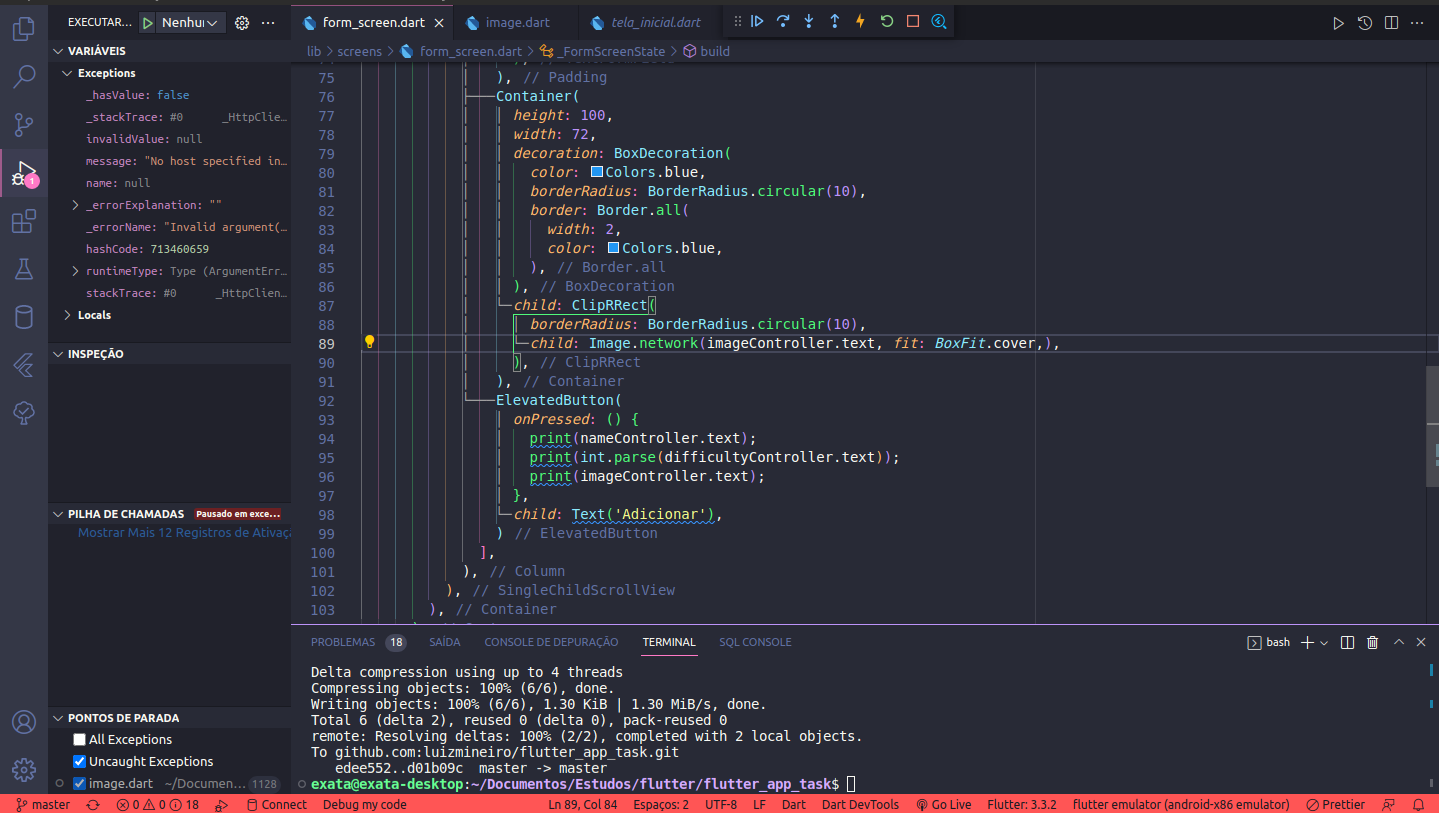Collapse the VARIÁVEIS section

point(57,51)
